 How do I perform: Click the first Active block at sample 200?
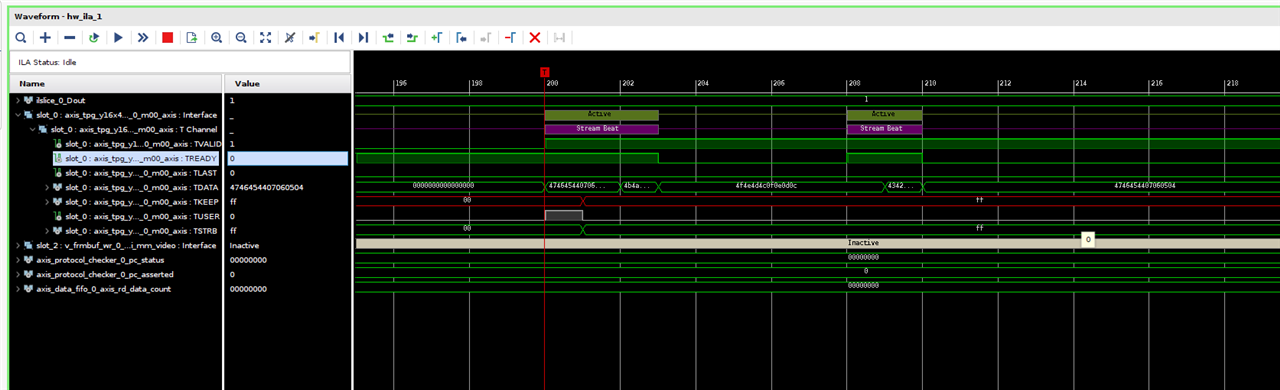click(x=601, y=114)
